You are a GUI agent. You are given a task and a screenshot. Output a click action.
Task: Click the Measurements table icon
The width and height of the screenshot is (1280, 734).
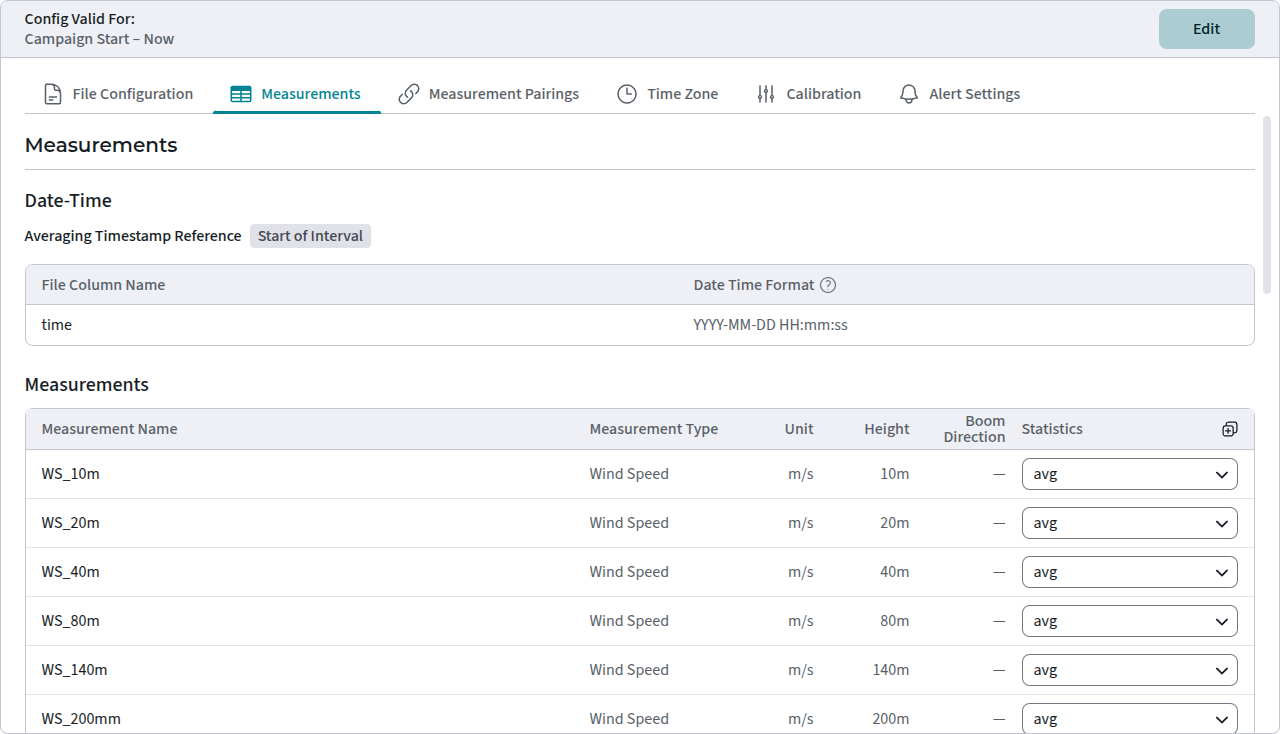[x=241, y=94]
